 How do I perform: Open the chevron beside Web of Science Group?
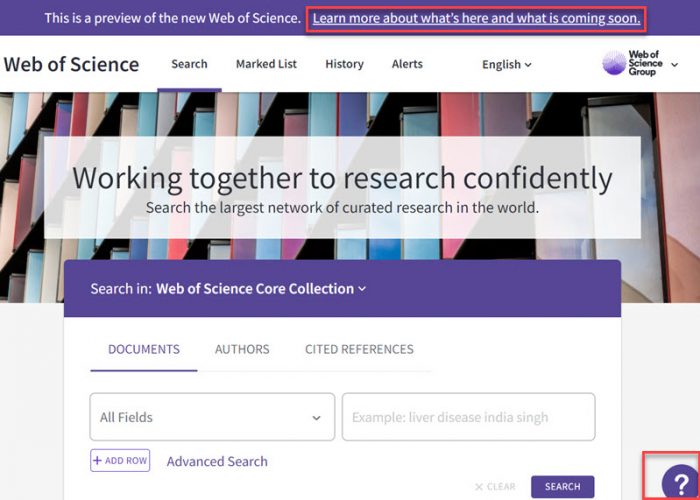675,65
